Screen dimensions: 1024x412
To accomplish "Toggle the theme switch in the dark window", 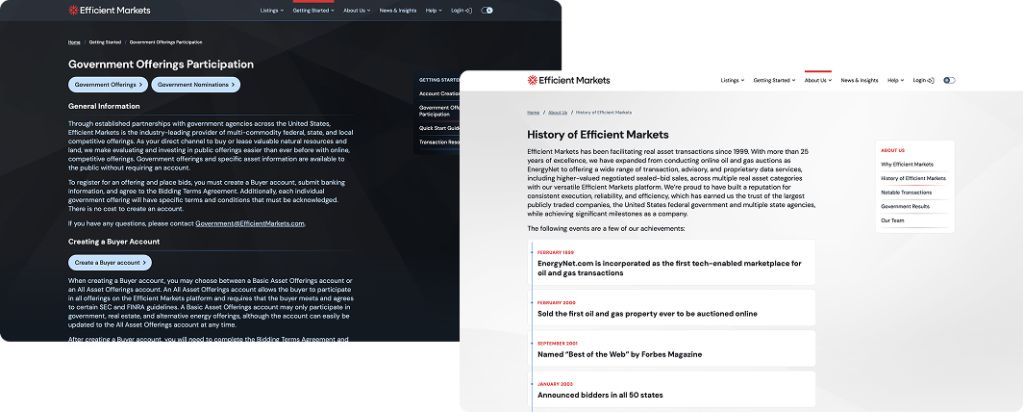I will click(487, 10).
